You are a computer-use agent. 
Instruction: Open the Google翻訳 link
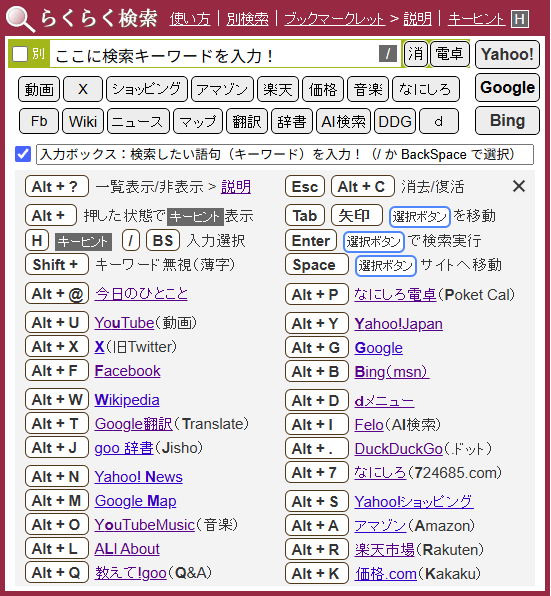133,424
